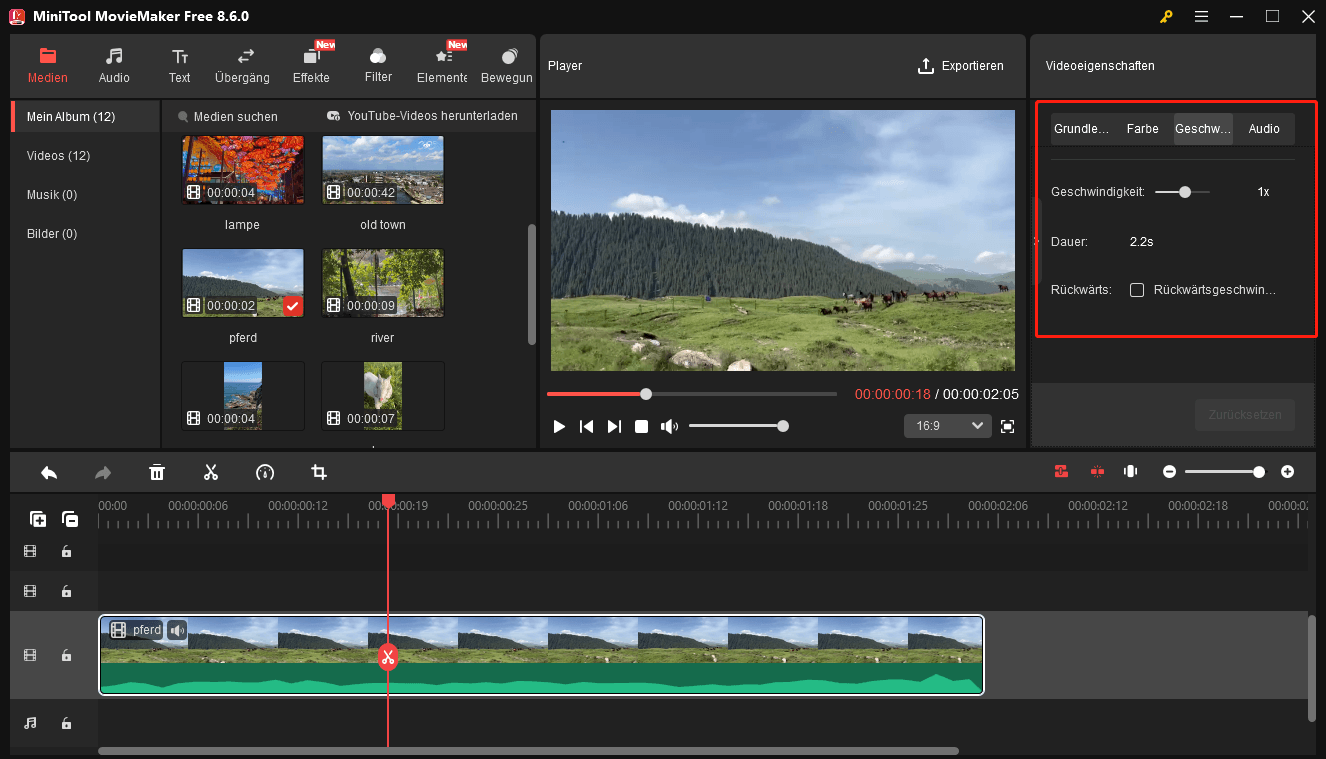Open the Filter panel from the top toolbar

click(x=377, y=65)
